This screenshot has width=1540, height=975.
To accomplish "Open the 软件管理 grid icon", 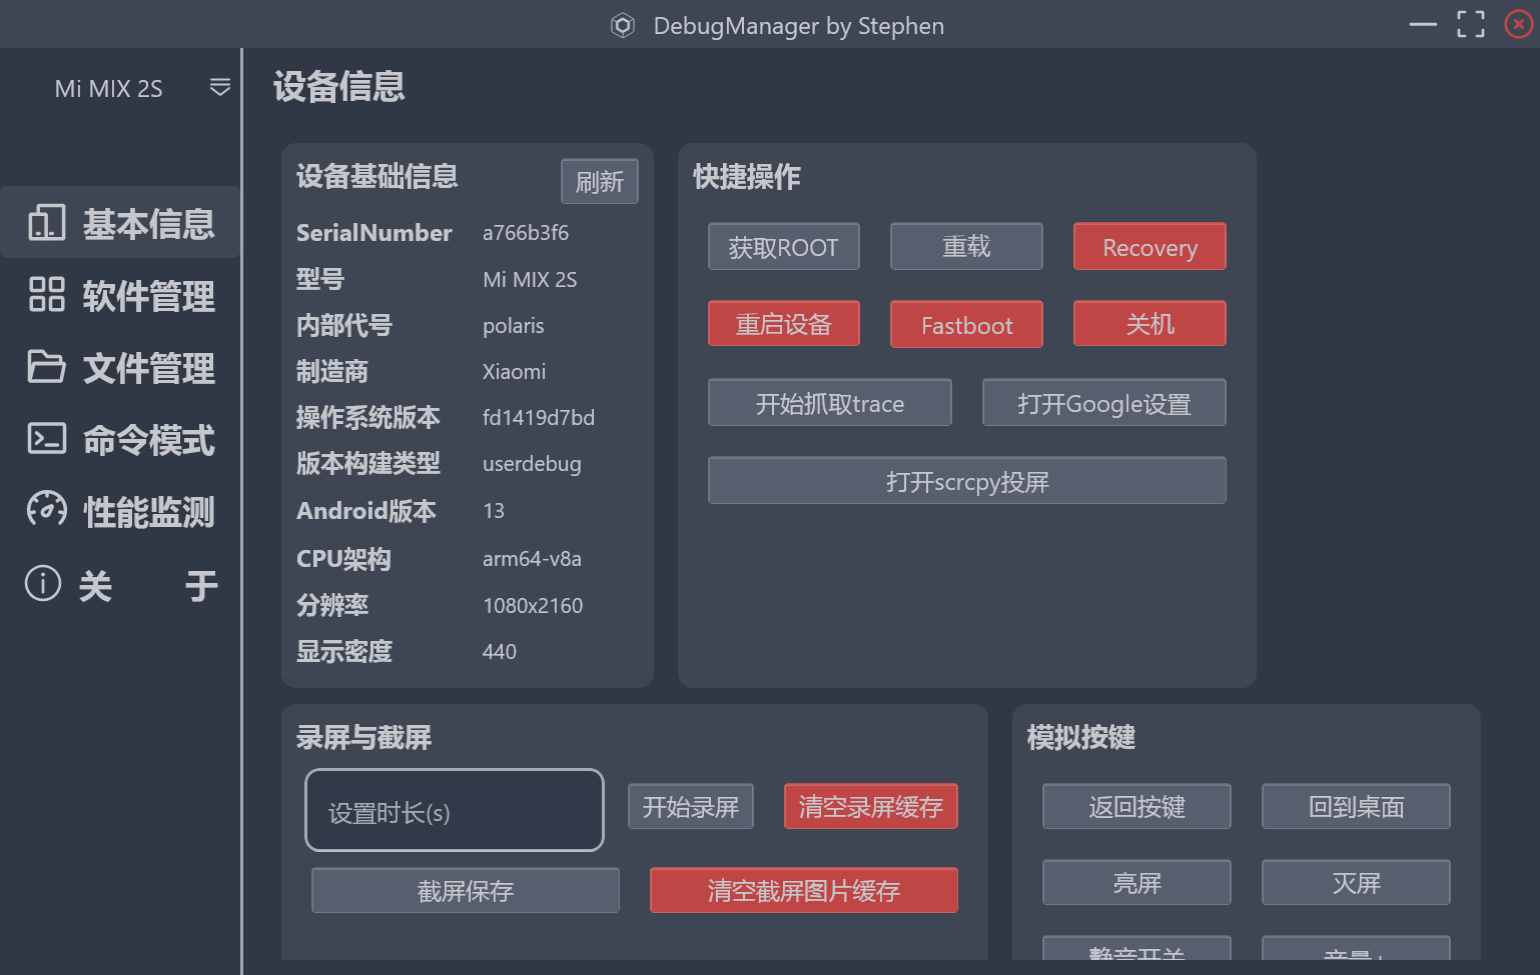I will (x=47, y=295).
